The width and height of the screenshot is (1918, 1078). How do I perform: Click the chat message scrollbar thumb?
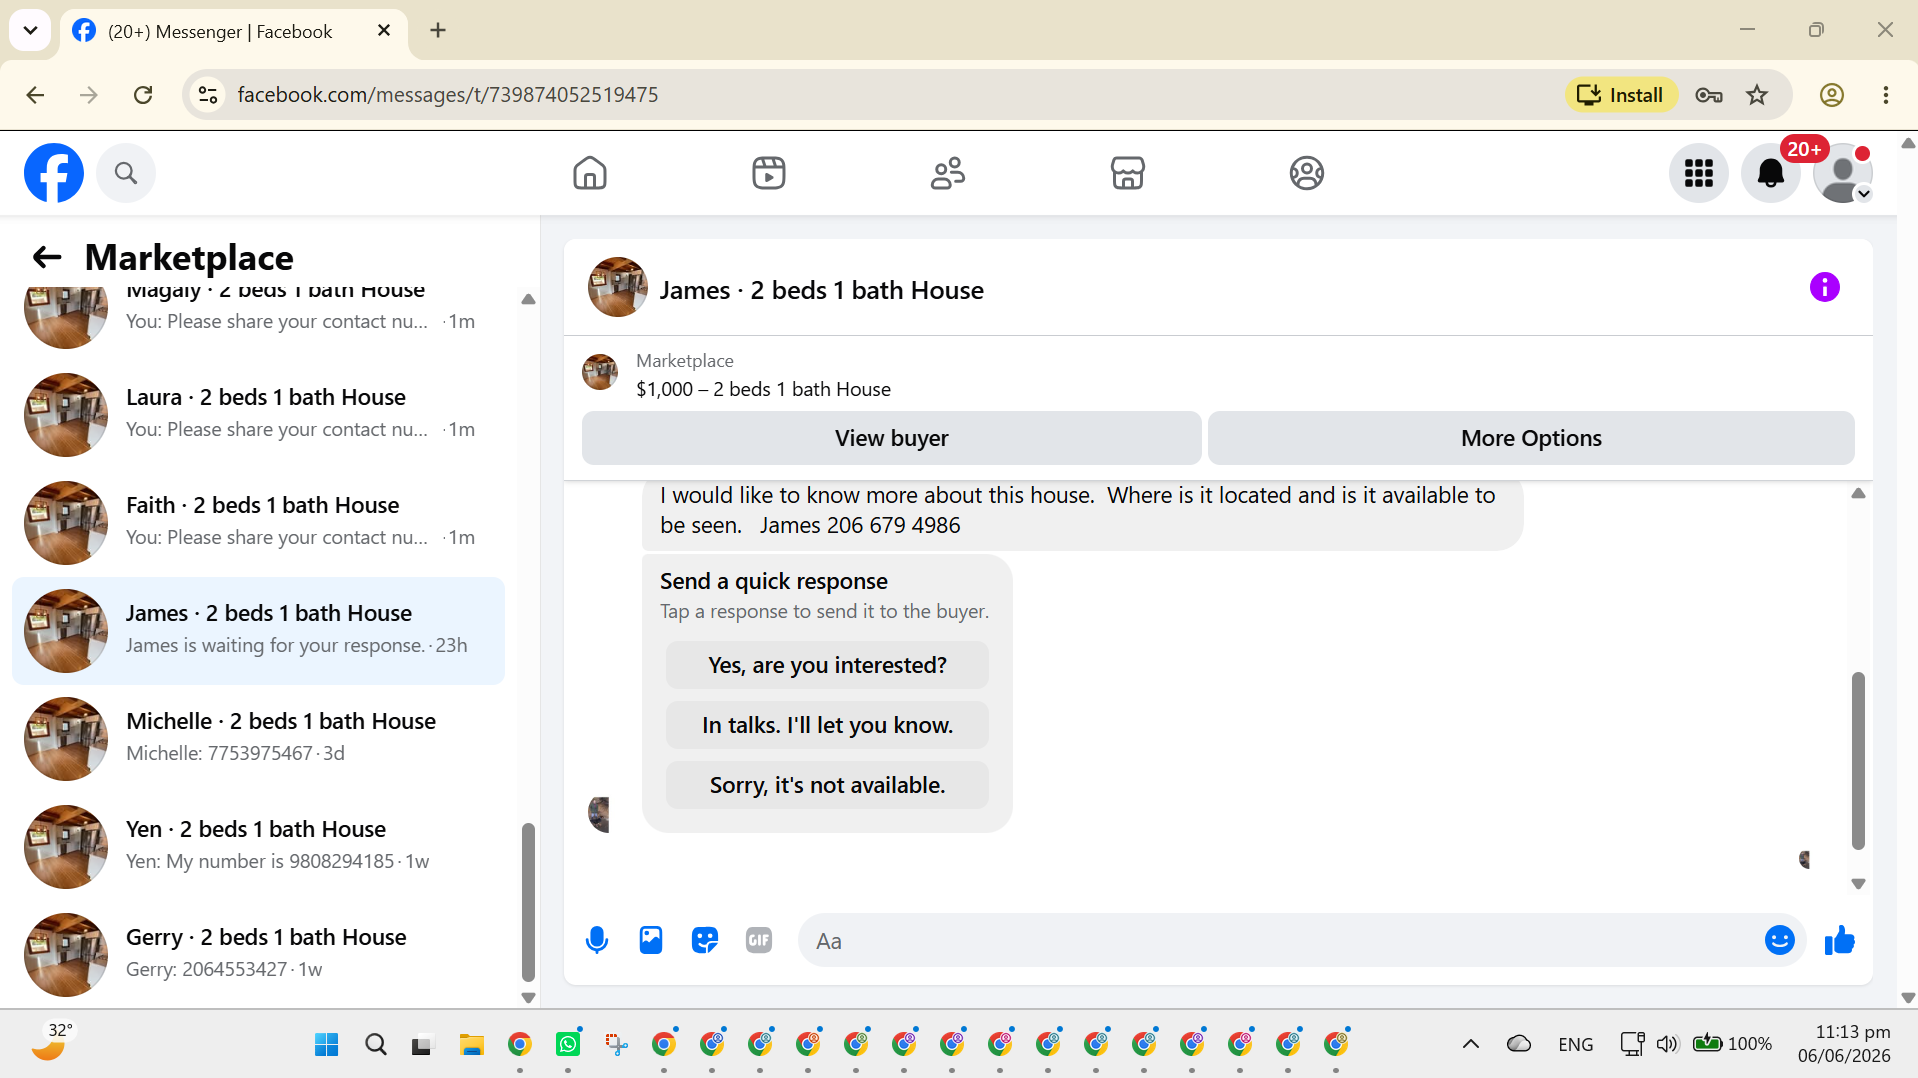pos(1858,760)
